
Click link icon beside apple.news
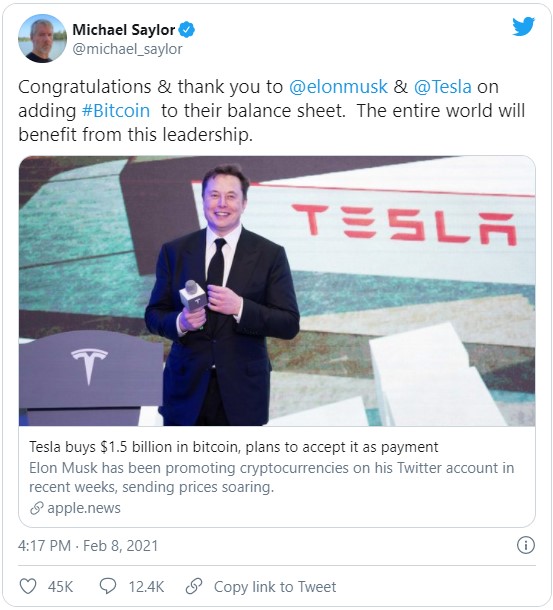click(36, 508)
